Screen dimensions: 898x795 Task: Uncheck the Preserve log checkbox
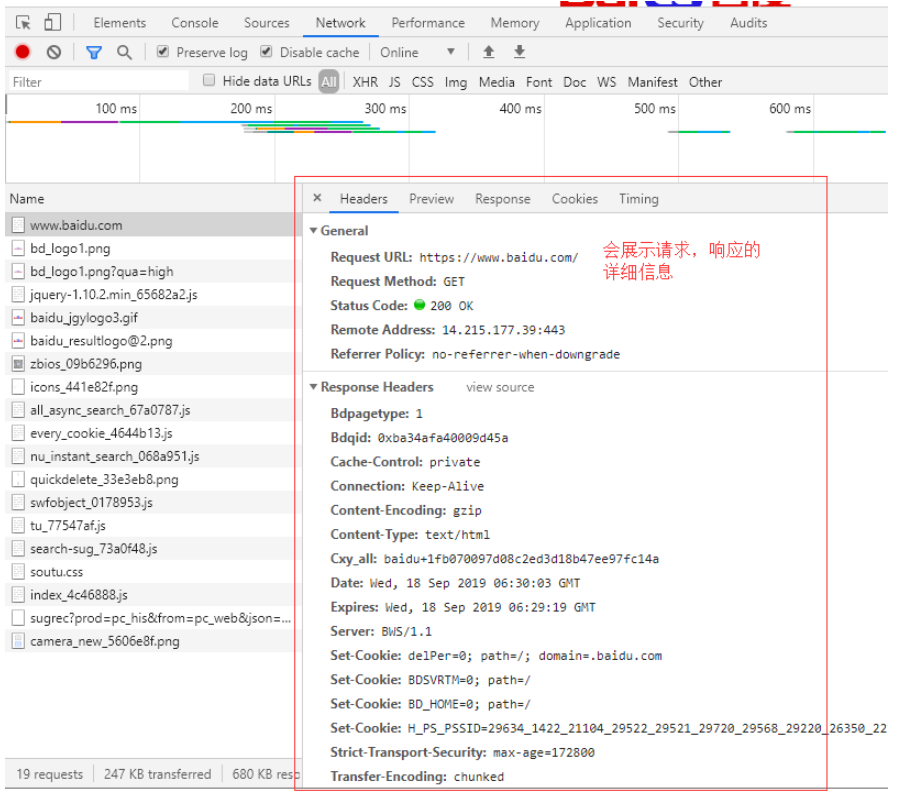coord(163,52)
